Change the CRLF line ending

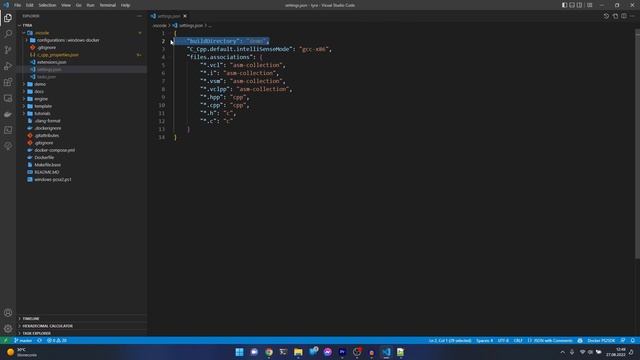tap(518, 340)
